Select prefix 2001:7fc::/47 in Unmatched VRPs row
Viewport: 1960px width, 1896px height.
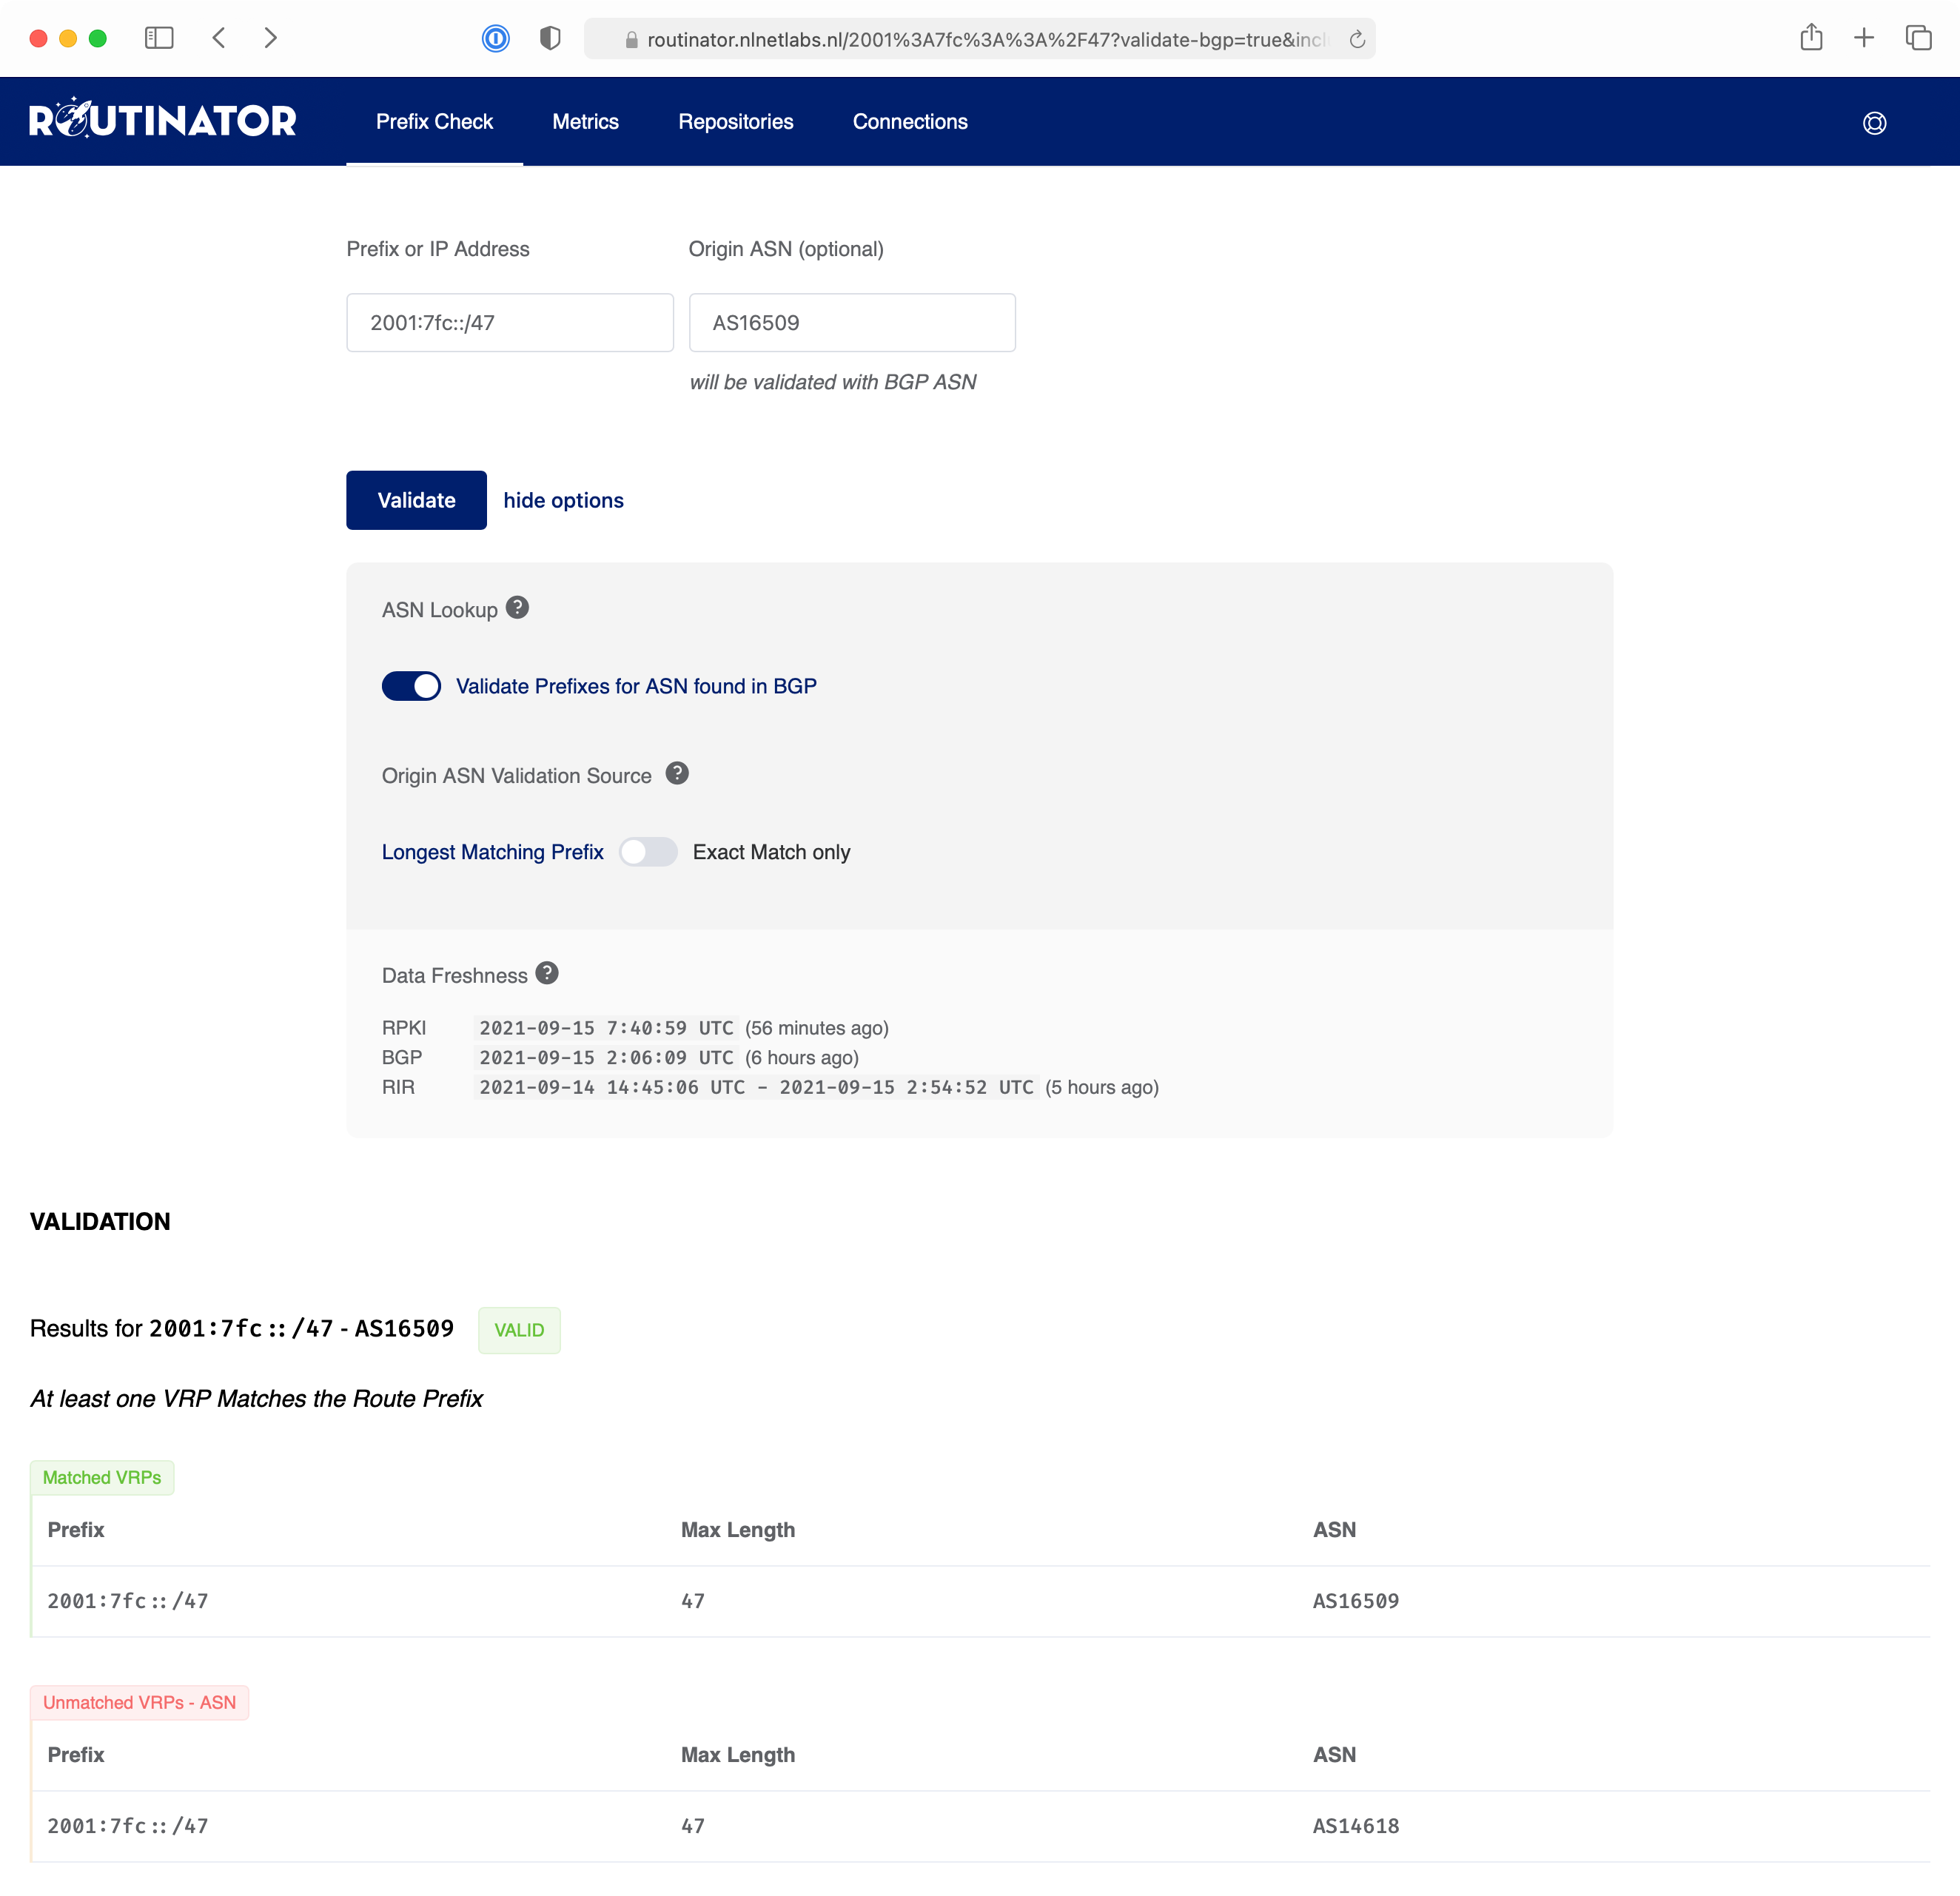point(128,1826)
